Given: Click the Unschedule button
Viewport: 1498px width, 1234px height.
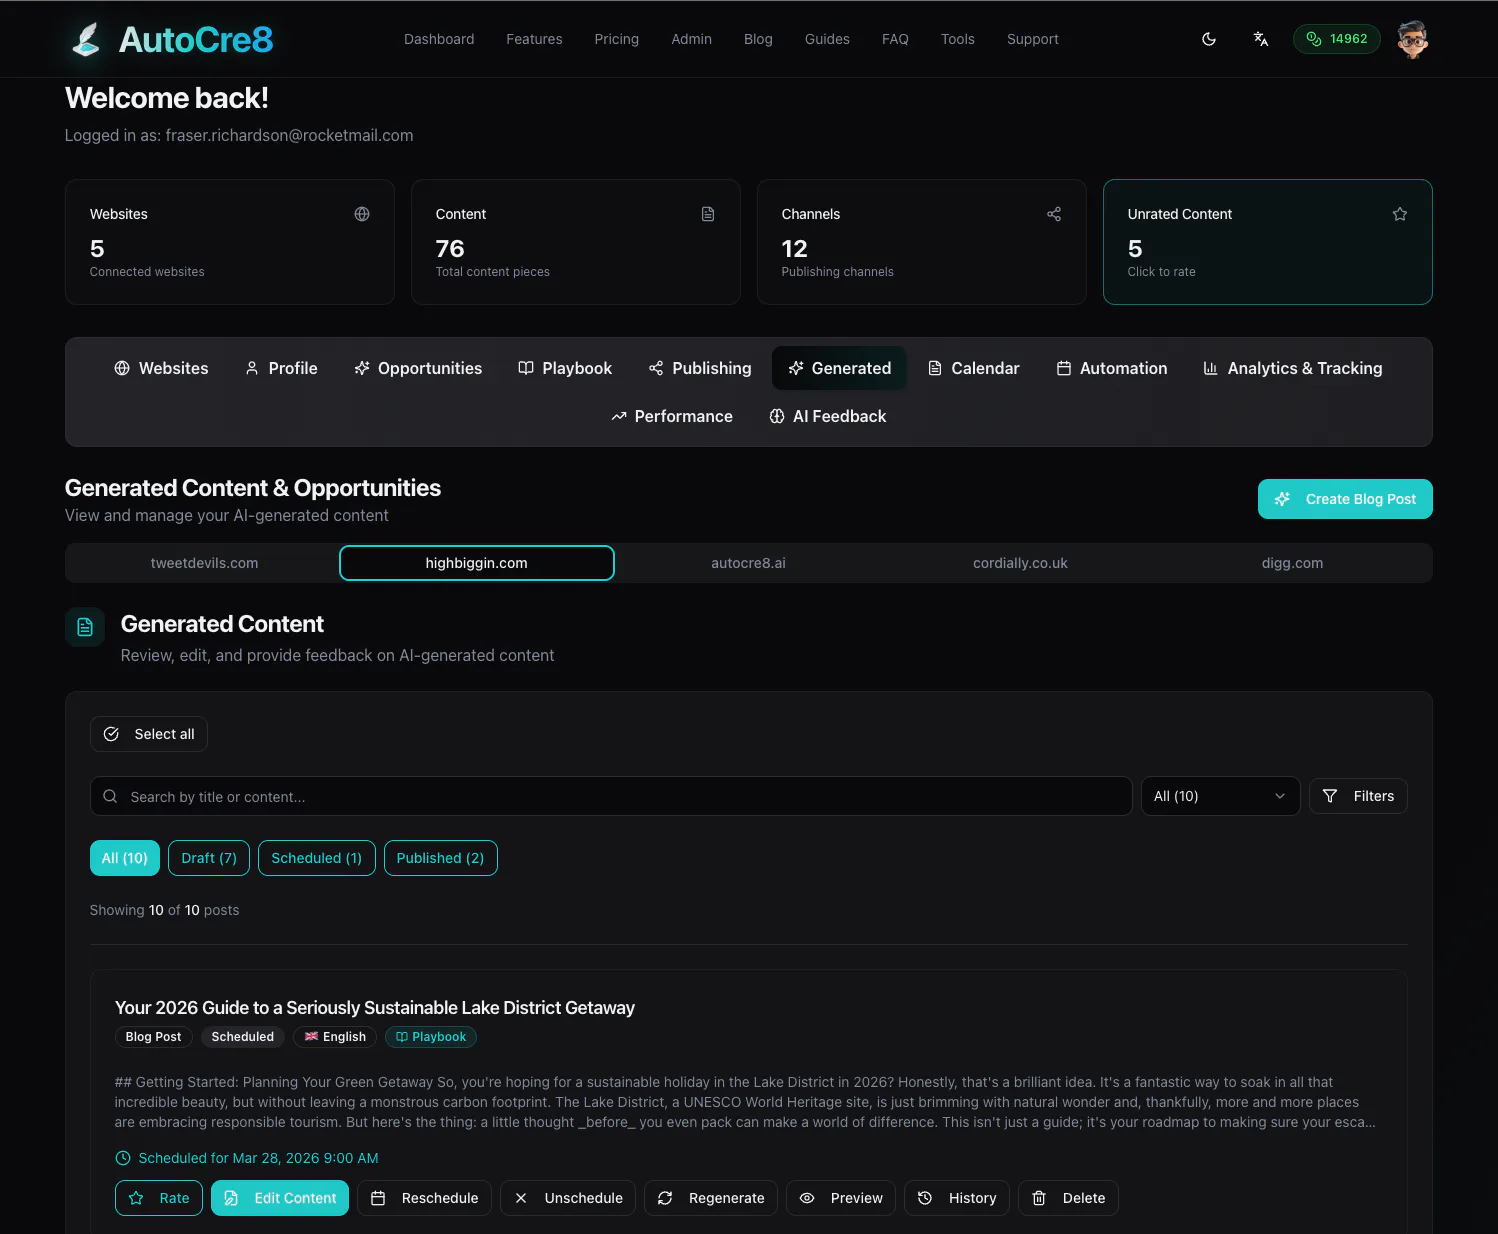Looking at the screenshot, I should point(568,1198).
